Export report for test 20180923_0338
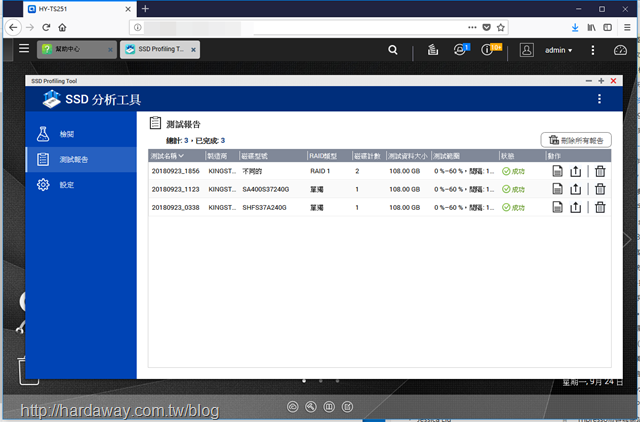The image size is (640, 422). 576,207
